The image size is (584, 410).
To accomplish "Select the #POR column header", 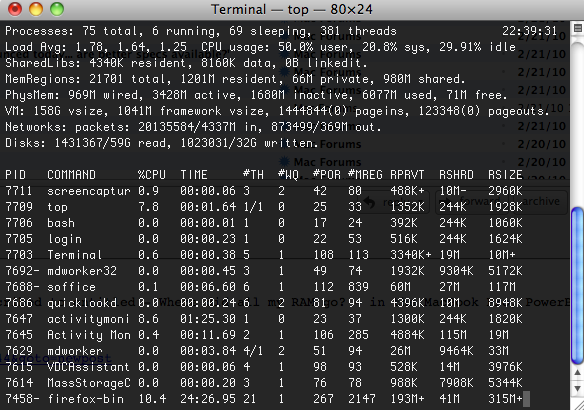I will pyautogui.click(x=327, y=175).
